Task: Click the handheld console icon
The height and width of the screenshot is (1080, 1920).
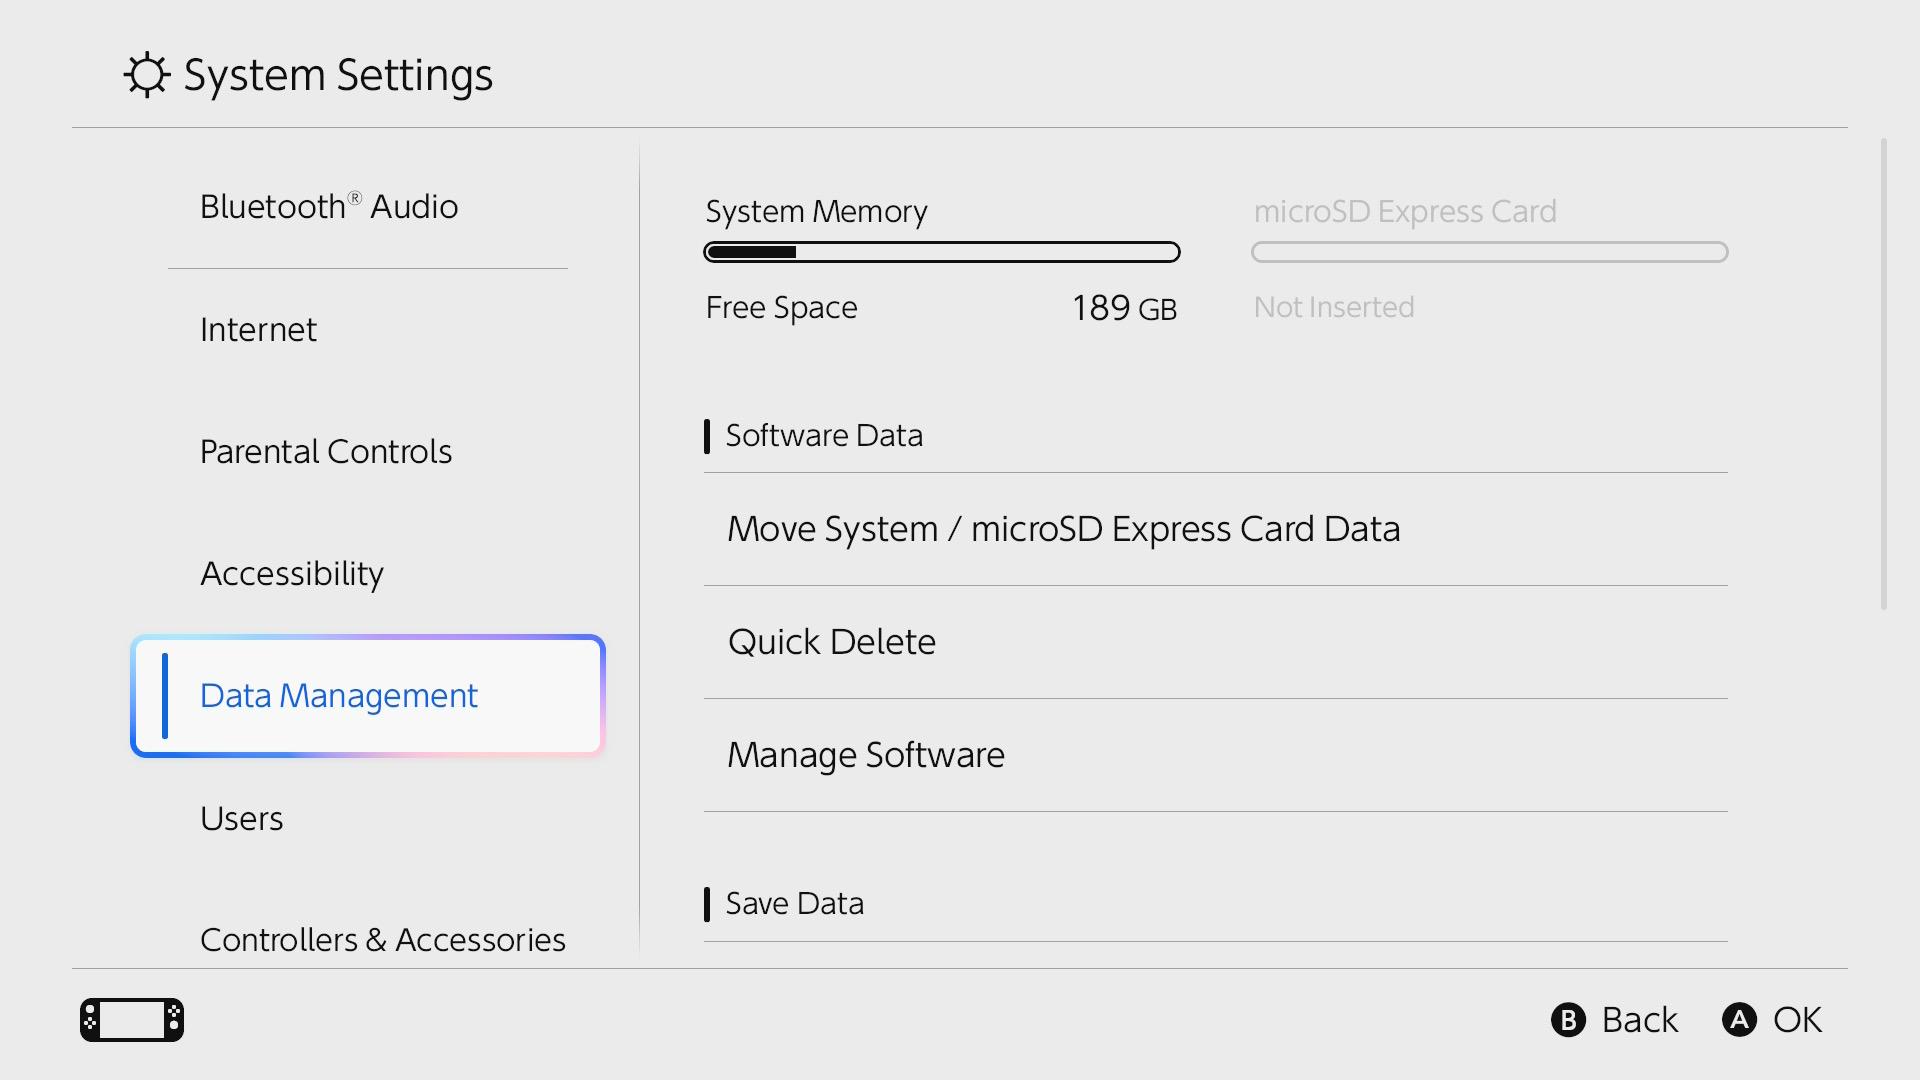Action: tap(132, 1020)
